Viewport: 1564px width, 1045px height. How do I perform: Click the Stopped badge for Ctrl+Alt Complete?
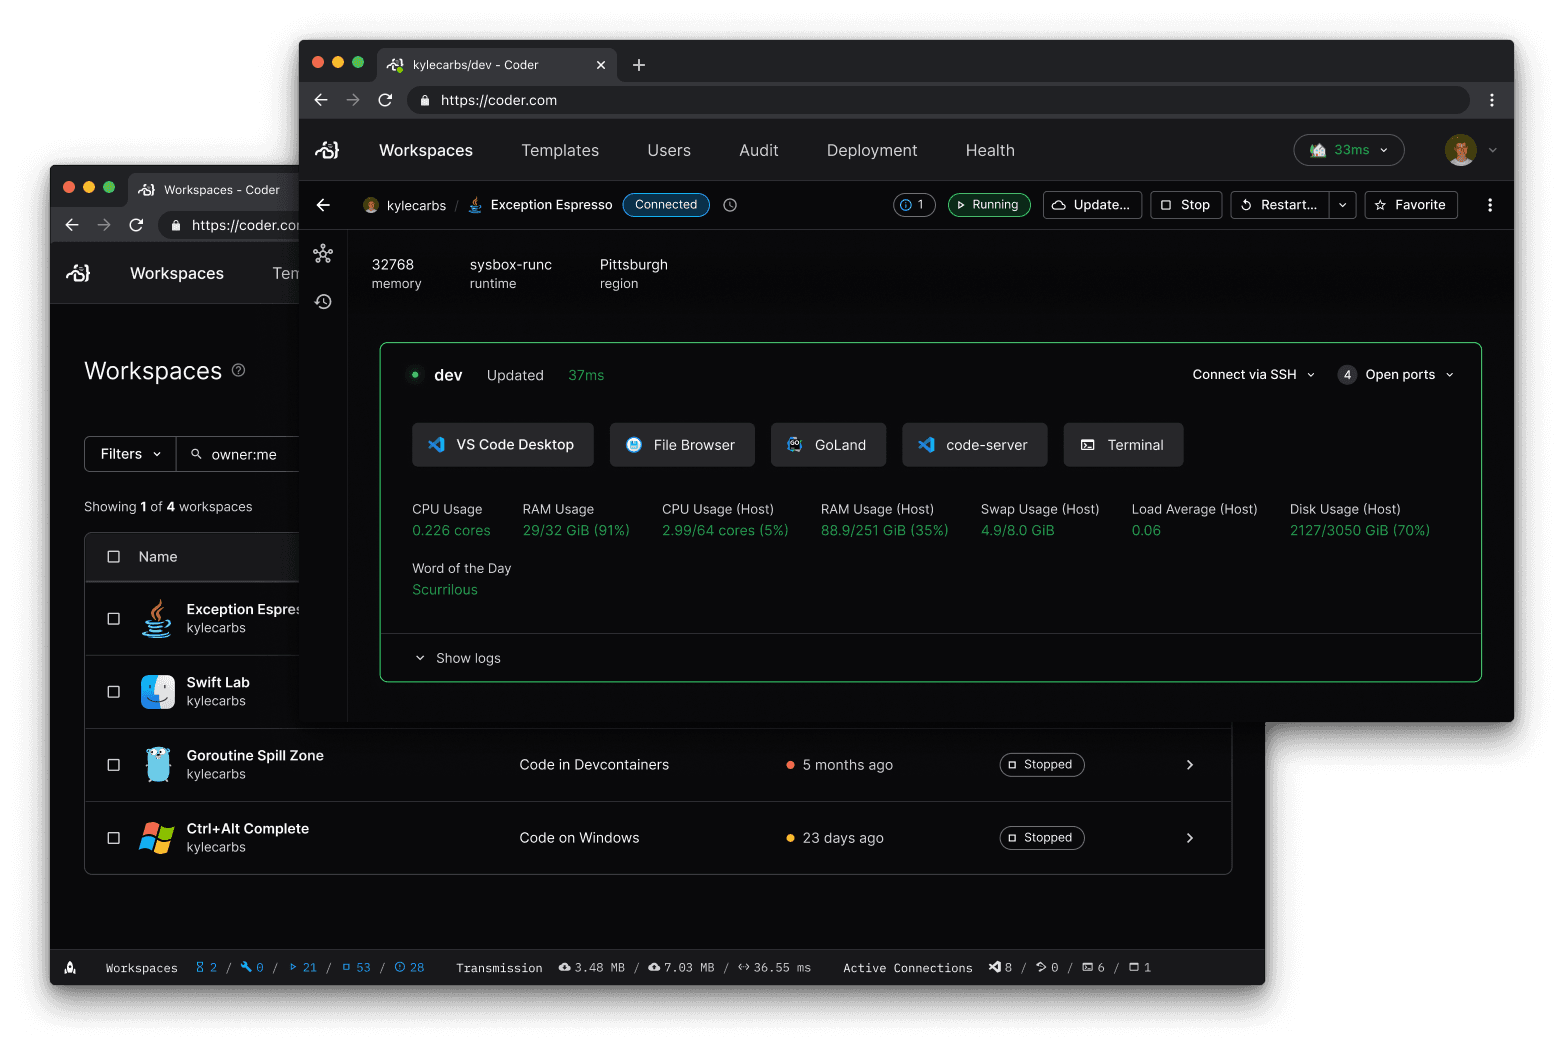point(1042,838)
